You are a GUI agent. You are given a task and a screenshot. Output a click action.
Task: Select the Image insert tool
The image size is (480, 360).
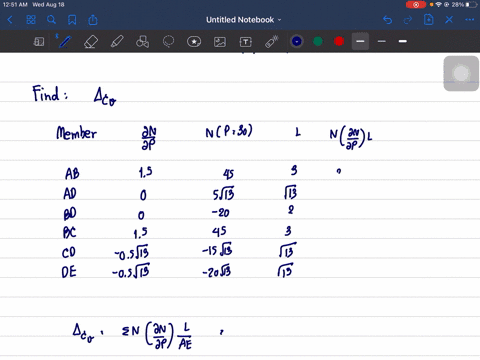[220, 42]
